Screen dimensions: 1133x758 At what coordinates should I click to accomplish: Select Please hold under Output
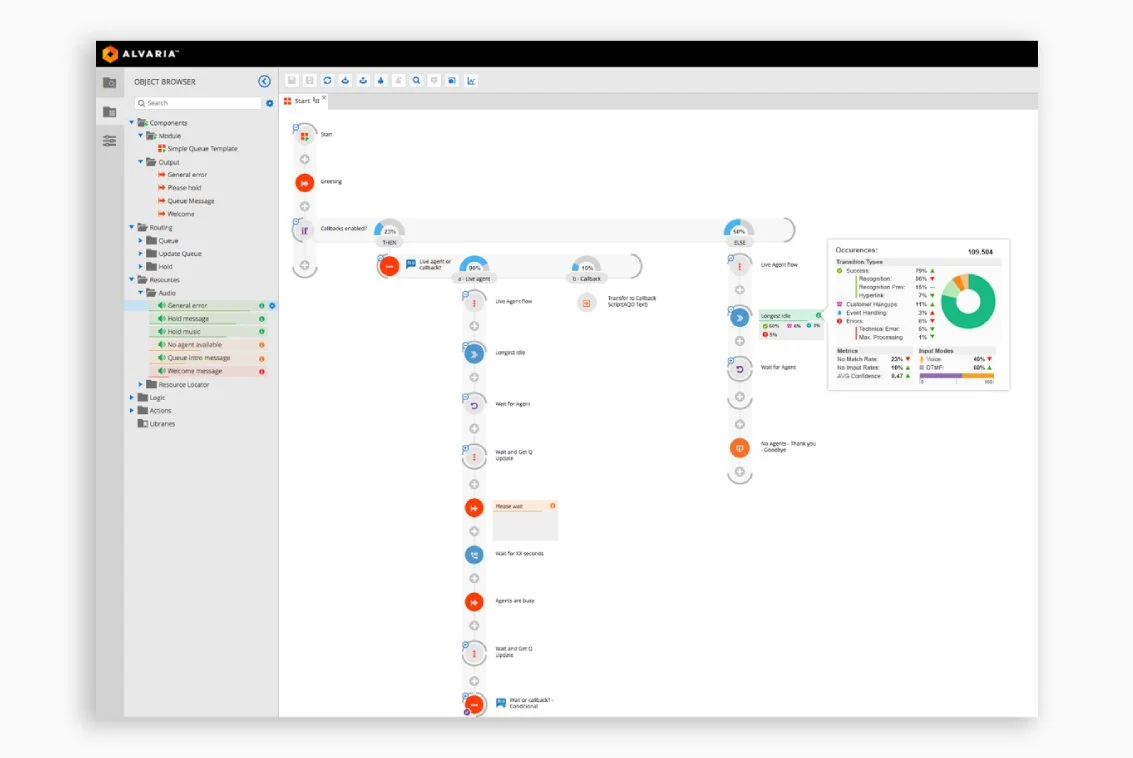click(x=179, y=188)
